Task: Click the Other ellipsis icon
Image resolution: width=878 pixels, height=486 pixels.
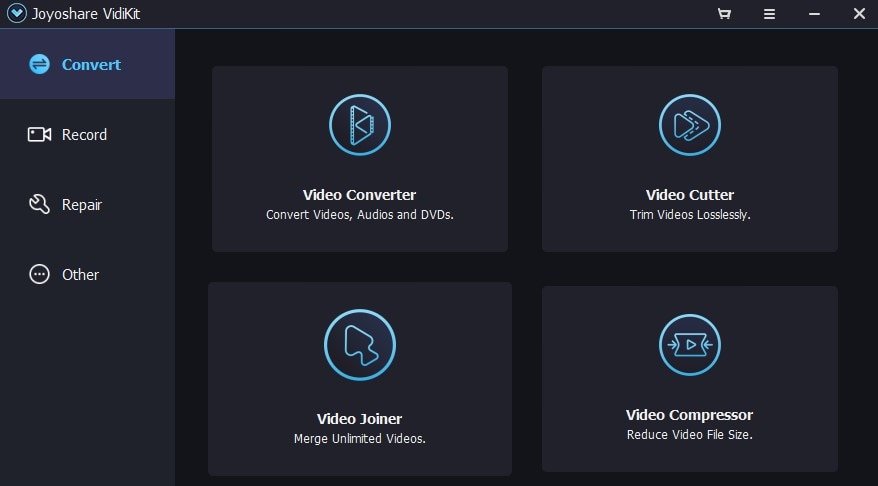Action: [39, 274]
